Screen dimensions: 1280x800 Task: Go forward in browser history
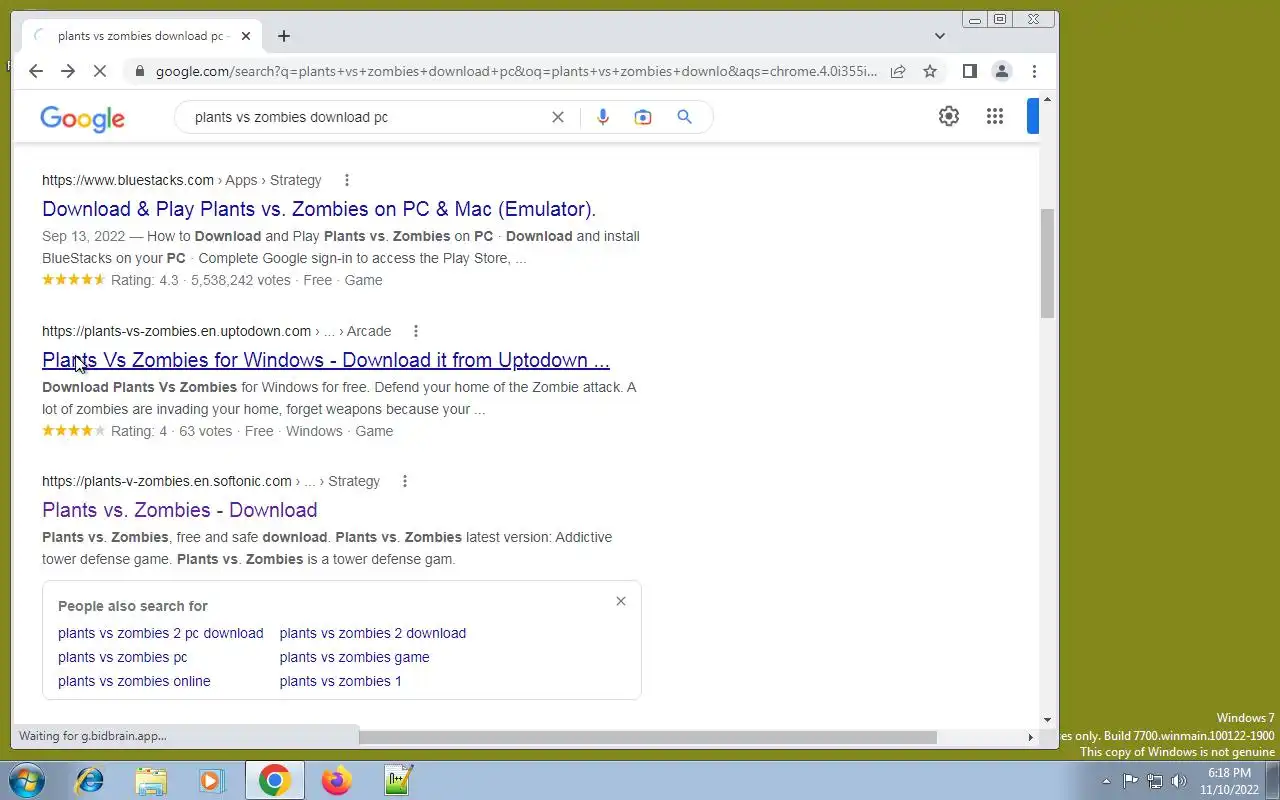68,71
